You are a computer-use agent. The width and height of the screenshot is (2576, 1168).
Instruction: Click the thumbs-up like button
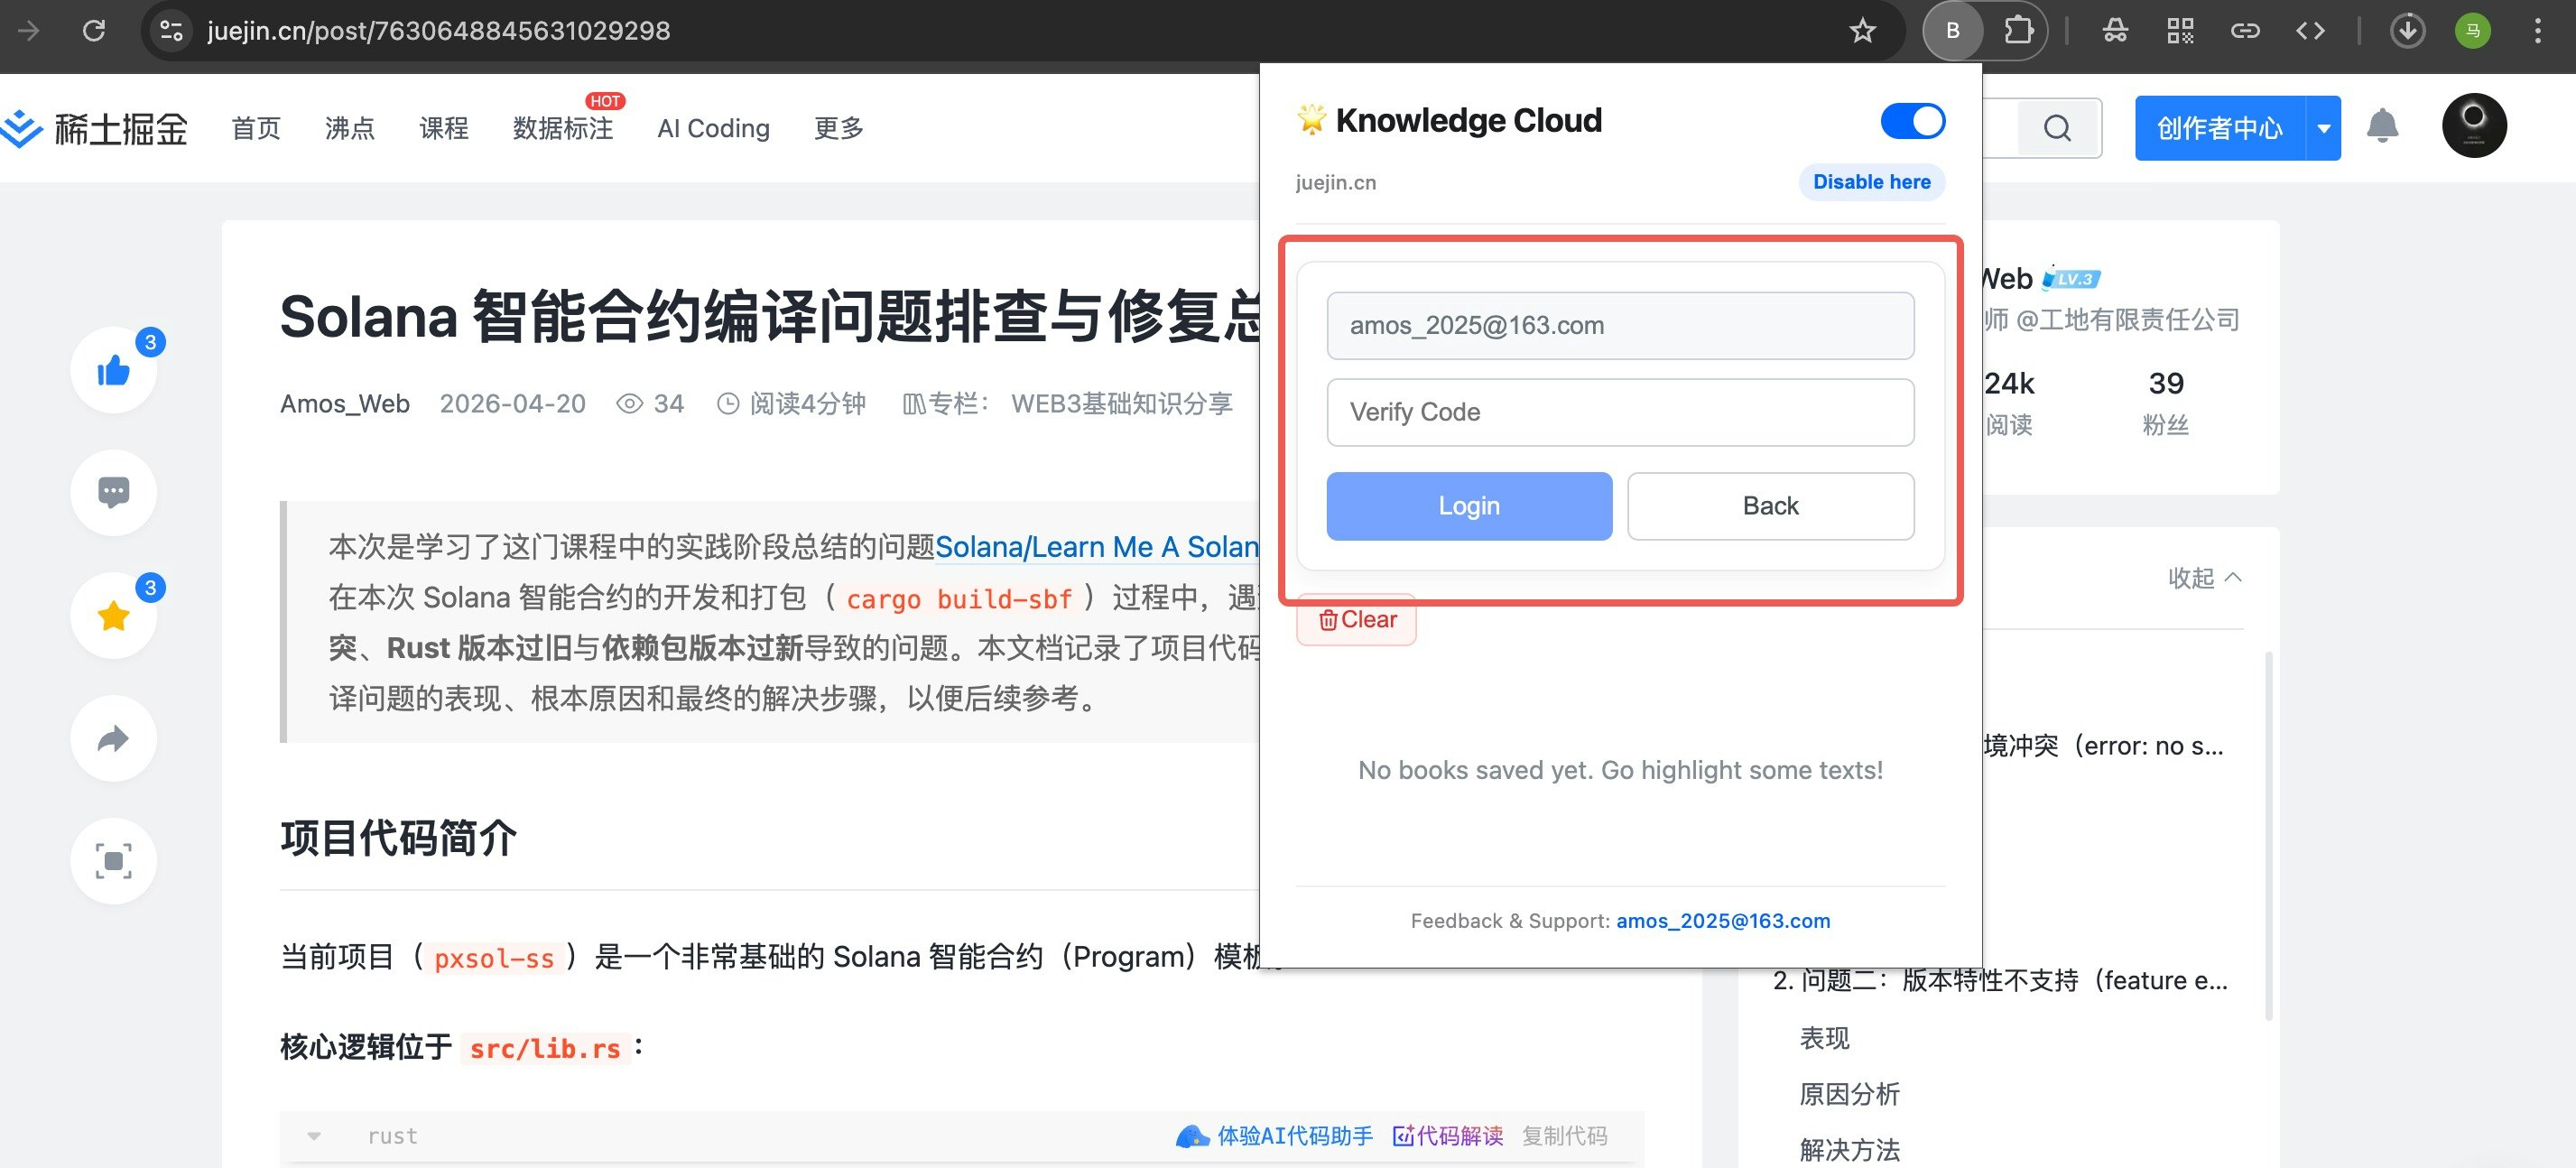114,371
